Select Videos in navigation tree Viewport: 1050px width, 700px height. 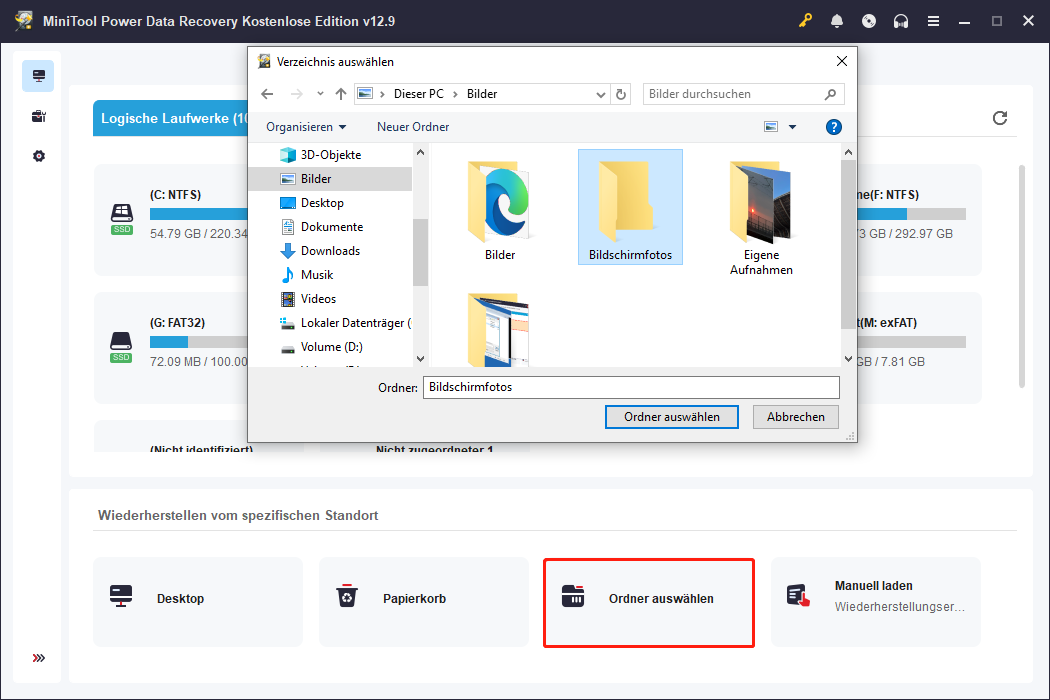coord(330,299)
